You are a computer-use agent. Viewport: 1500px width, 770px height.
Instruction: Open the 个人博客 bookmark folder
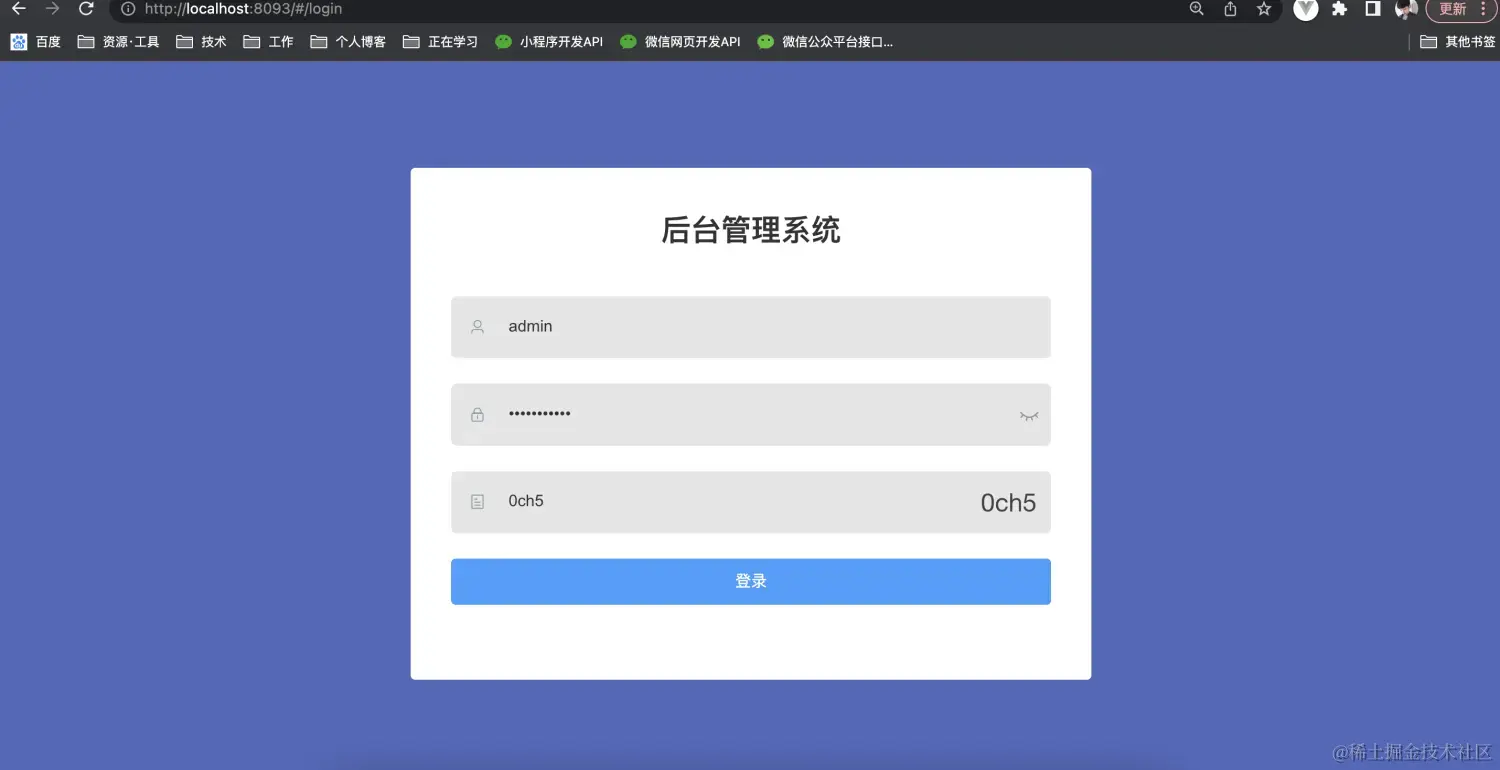click(x=348, y=42)
